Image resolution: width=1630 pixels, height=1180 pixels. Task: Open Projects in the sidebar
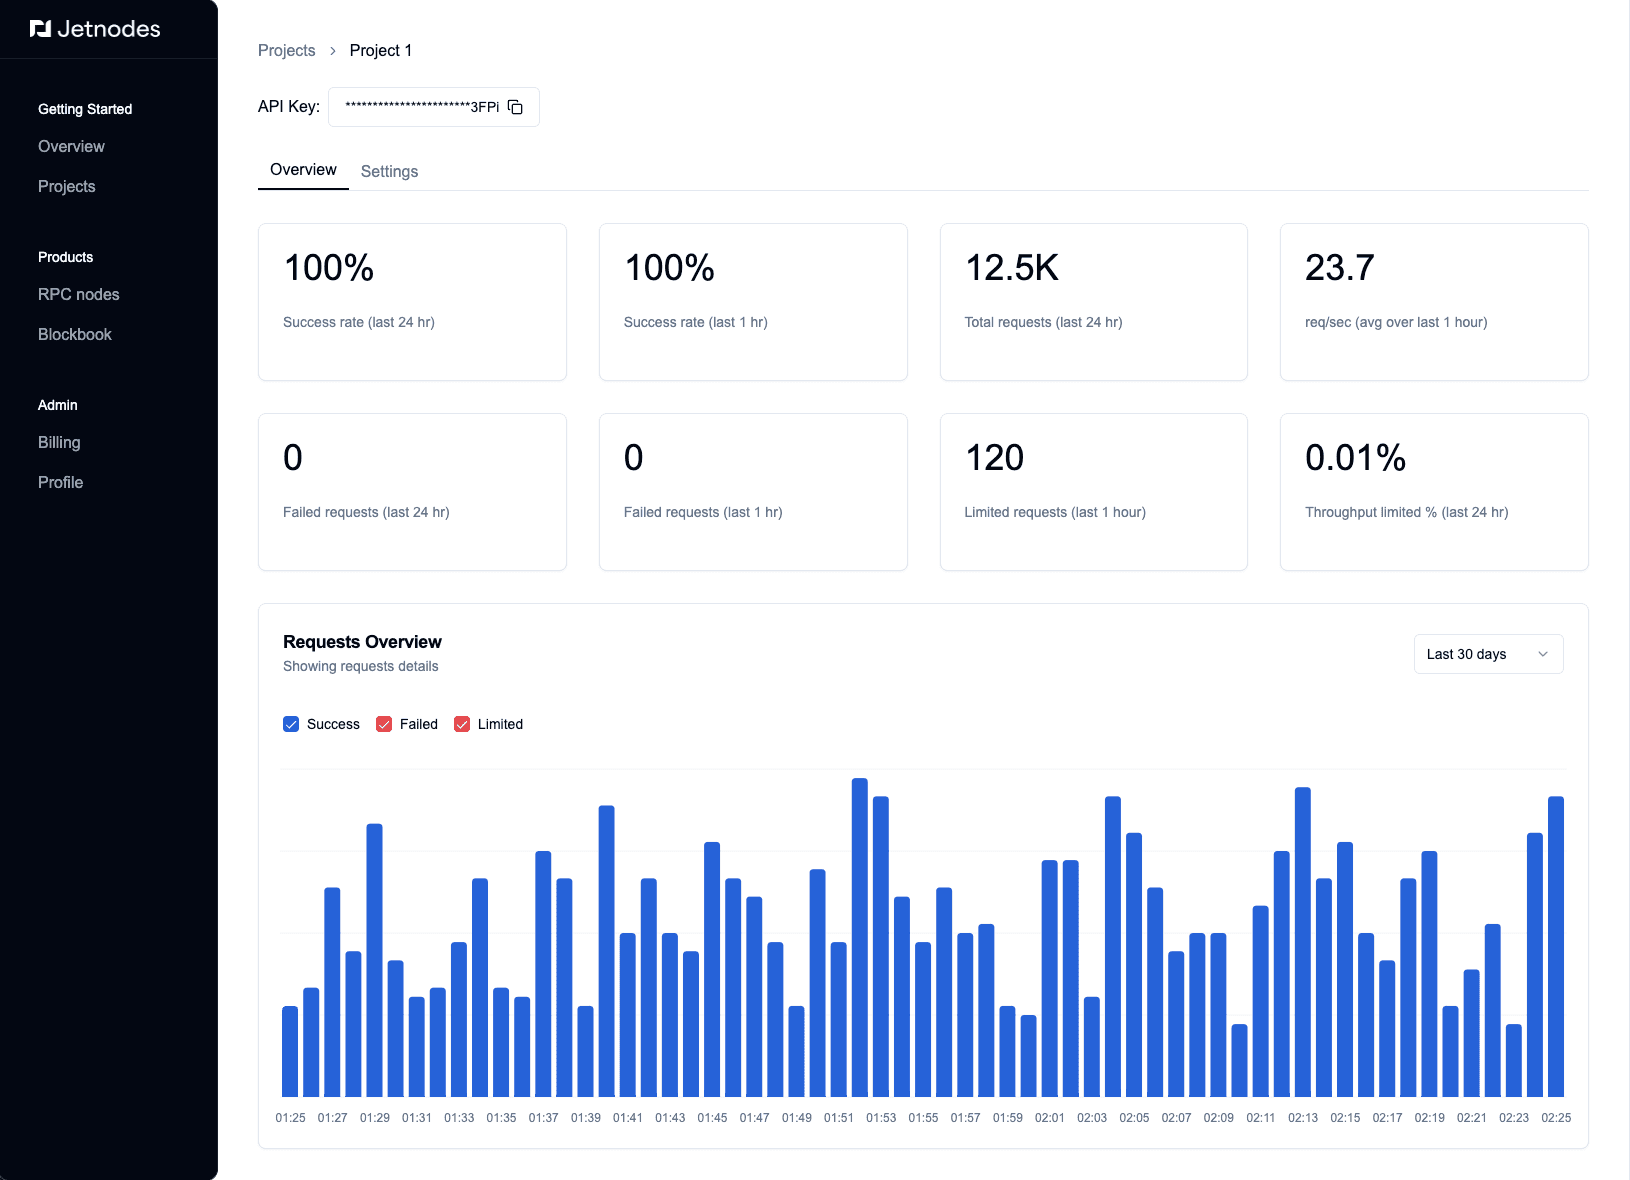pos(67,186)
